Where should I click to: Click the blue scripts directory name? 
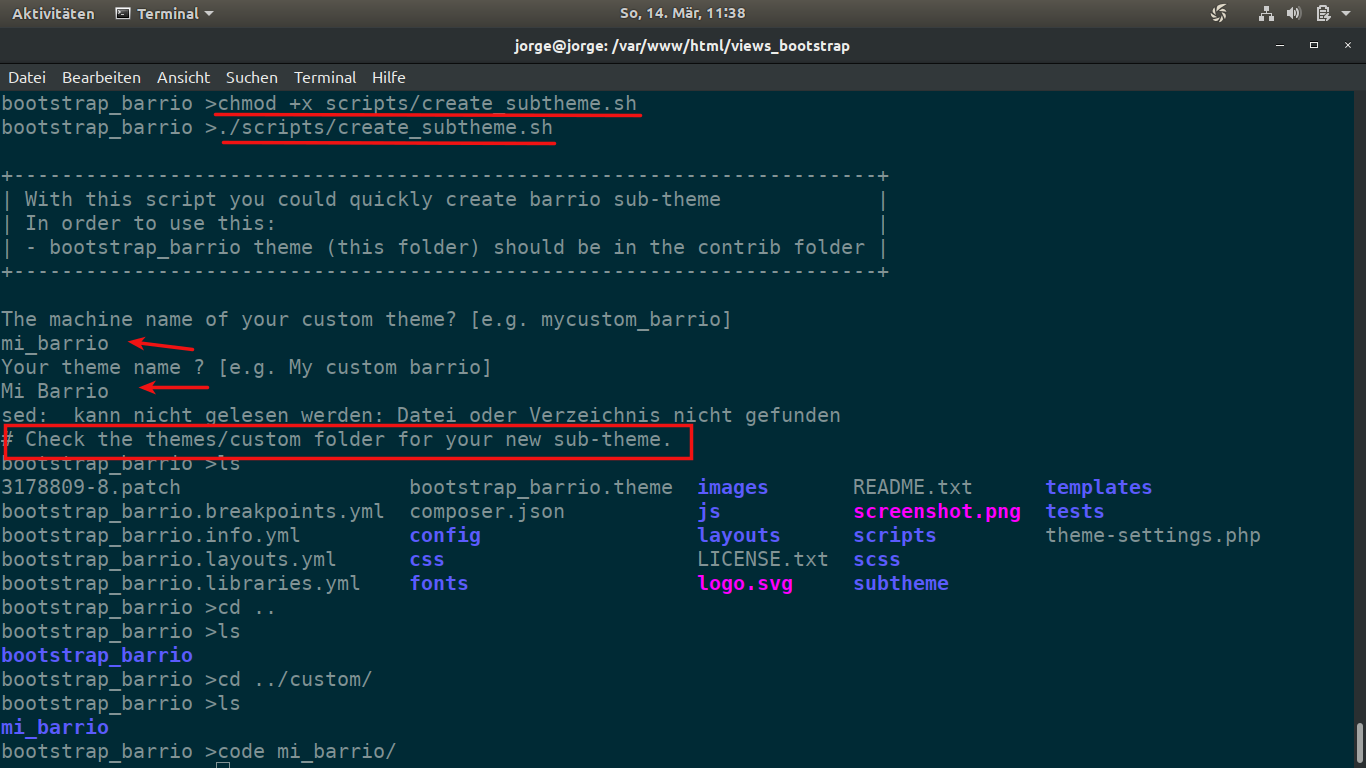tap(895, 535)
